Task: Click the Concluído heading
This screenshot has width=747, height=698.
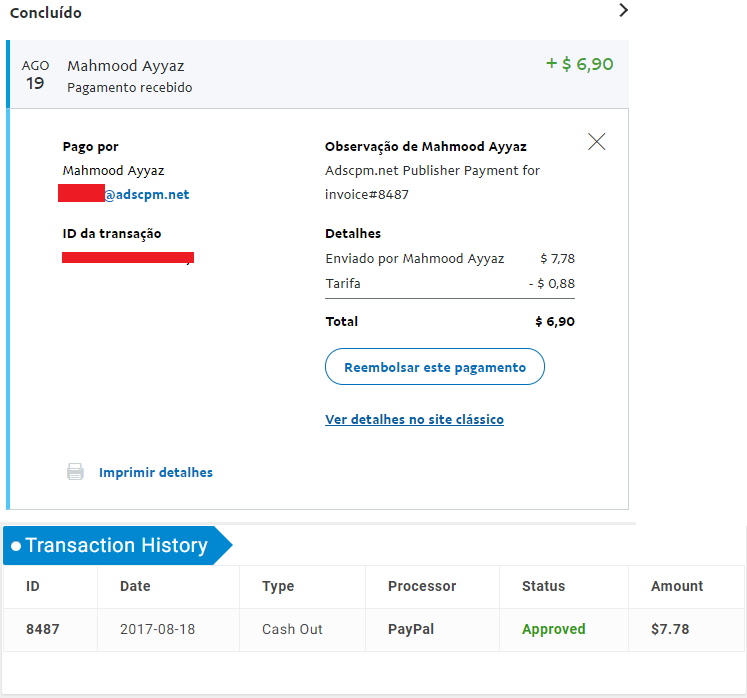Action: [46, 13]
